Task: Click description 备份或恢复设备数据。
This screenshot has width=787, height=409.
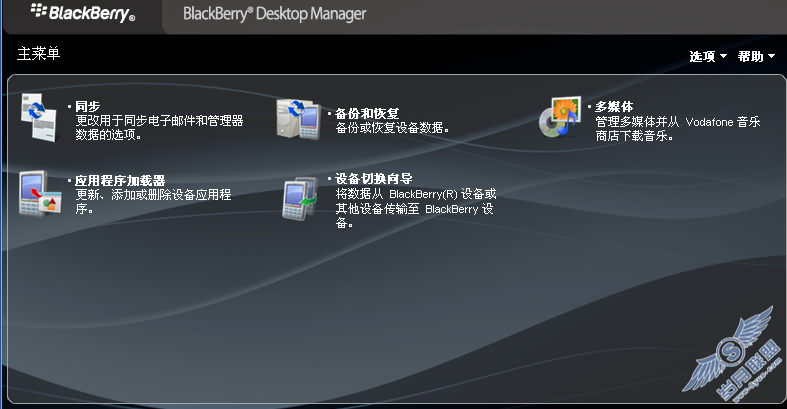Action: pyautogui.click(x=392, y=128)
